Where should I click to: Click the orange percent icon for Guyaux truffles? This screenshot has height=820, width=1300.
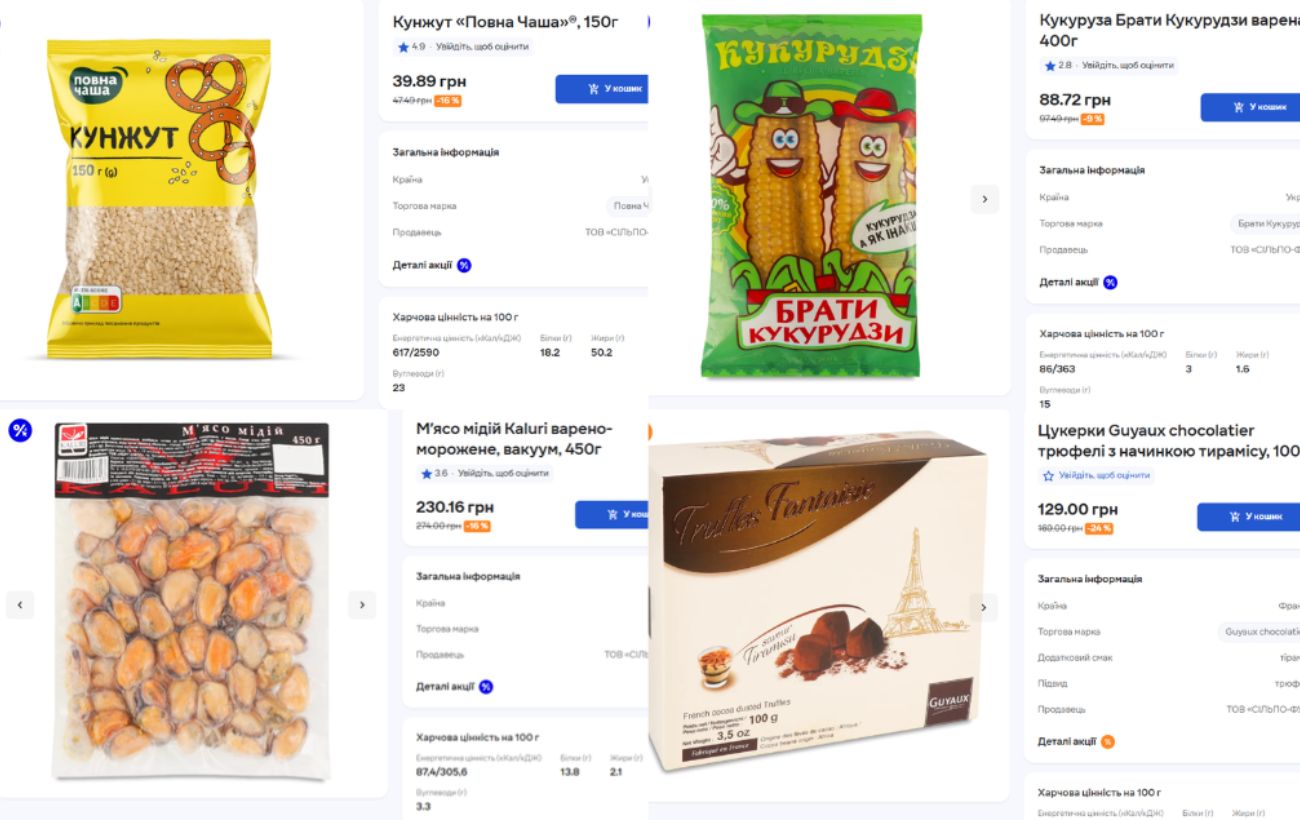coord(1107,742)
